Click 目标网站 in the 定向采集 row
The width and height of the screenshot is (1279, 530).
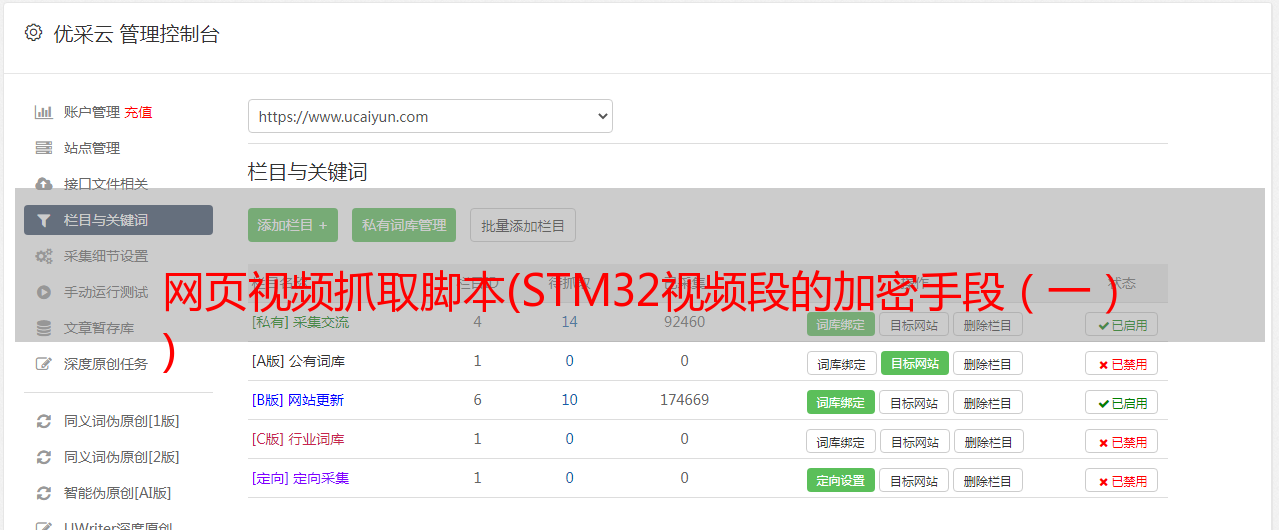tap(914, 480)
